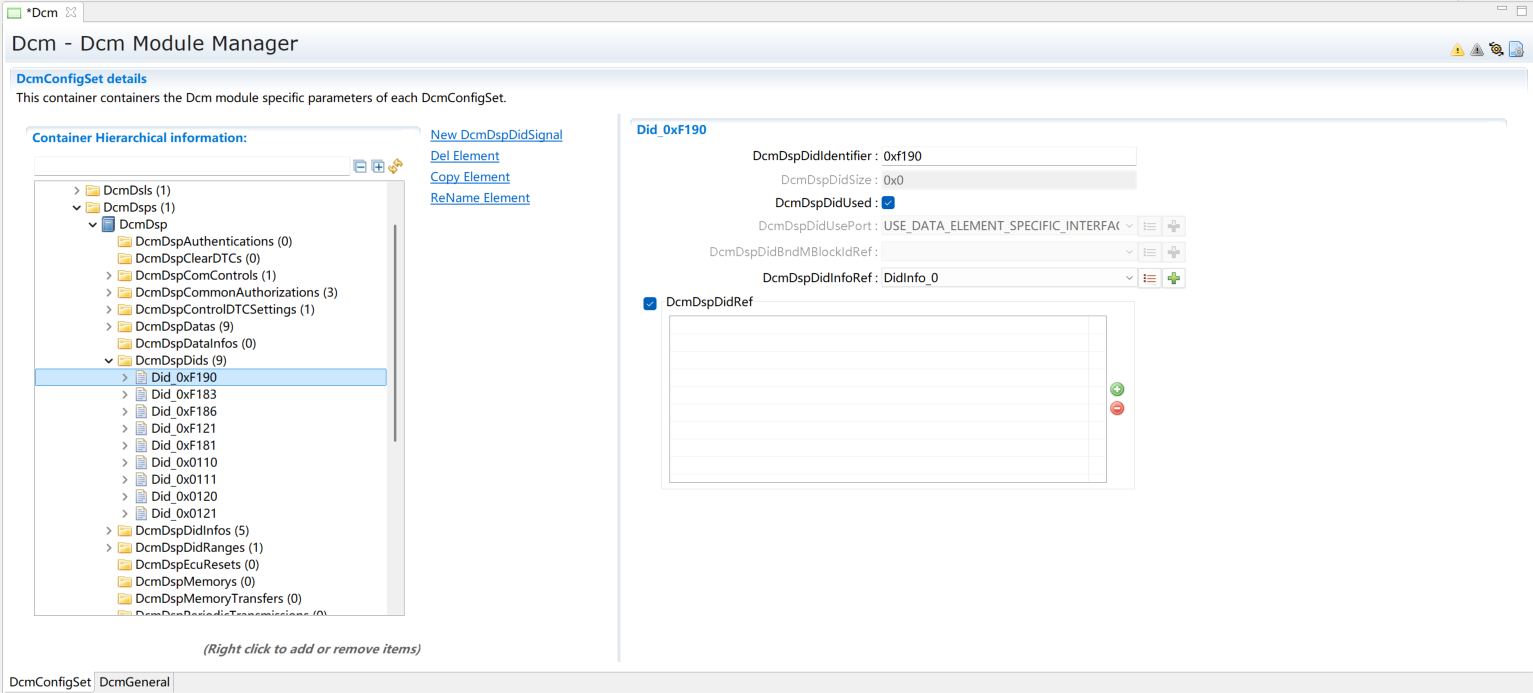Click the Del Element link
This screenshot has height=693, width=1533.
tap(465, 156)
